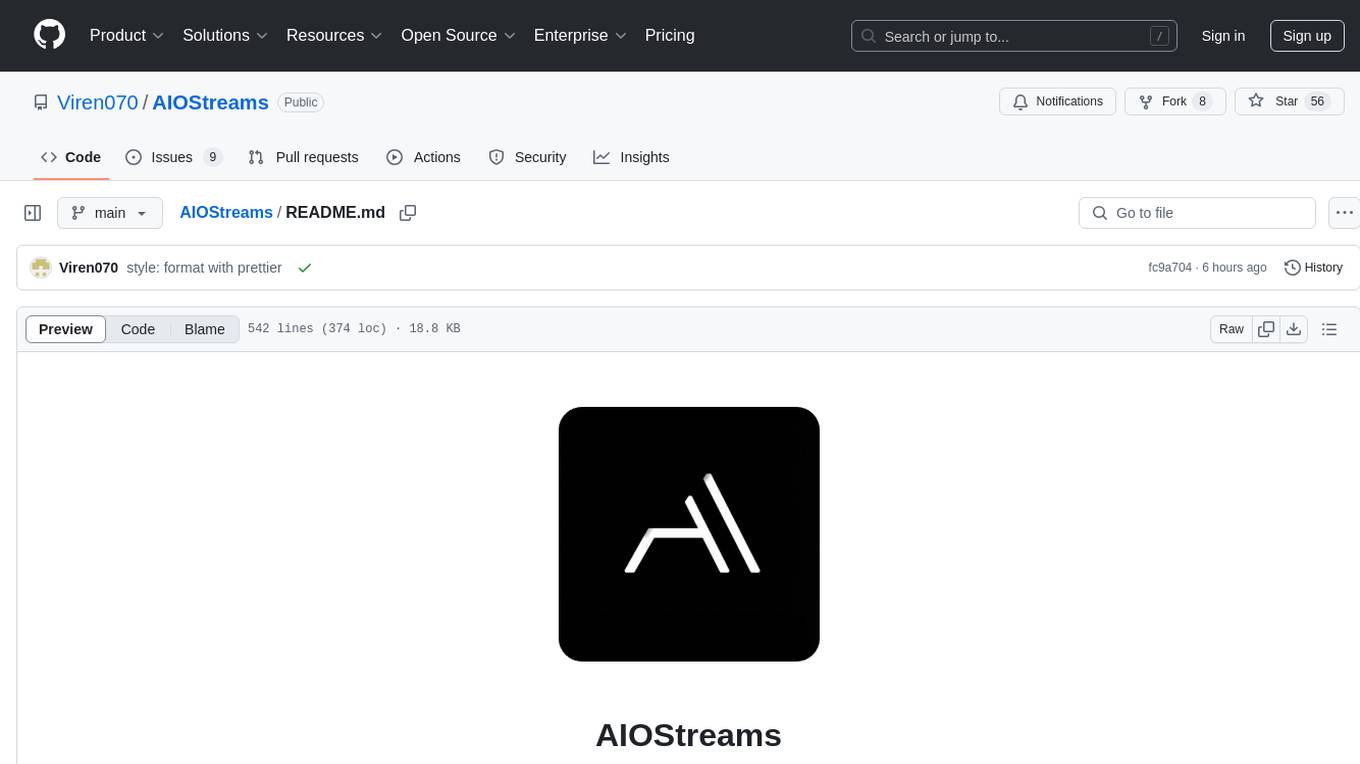Expand the Resources menu
The image size is (1360, 764).
(334, 35)
